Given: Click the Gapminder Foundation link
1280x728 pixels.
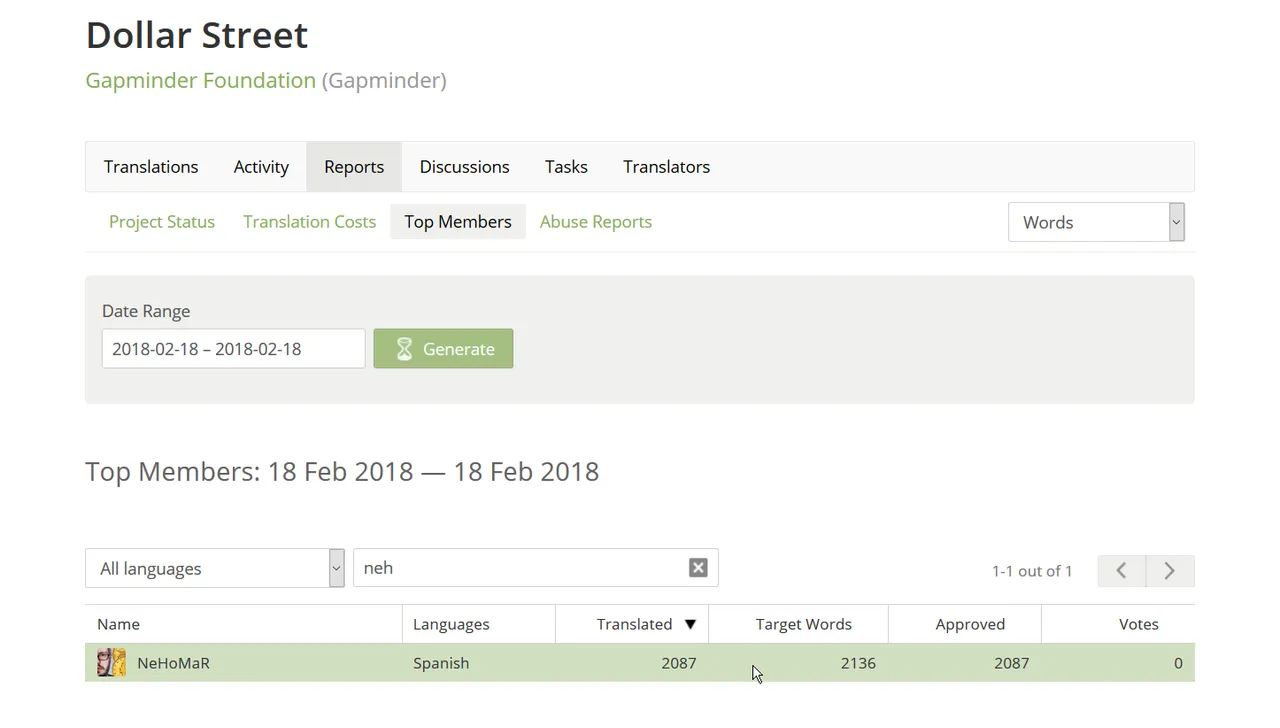Looking at the screenshot, I should tap(200, 80).
